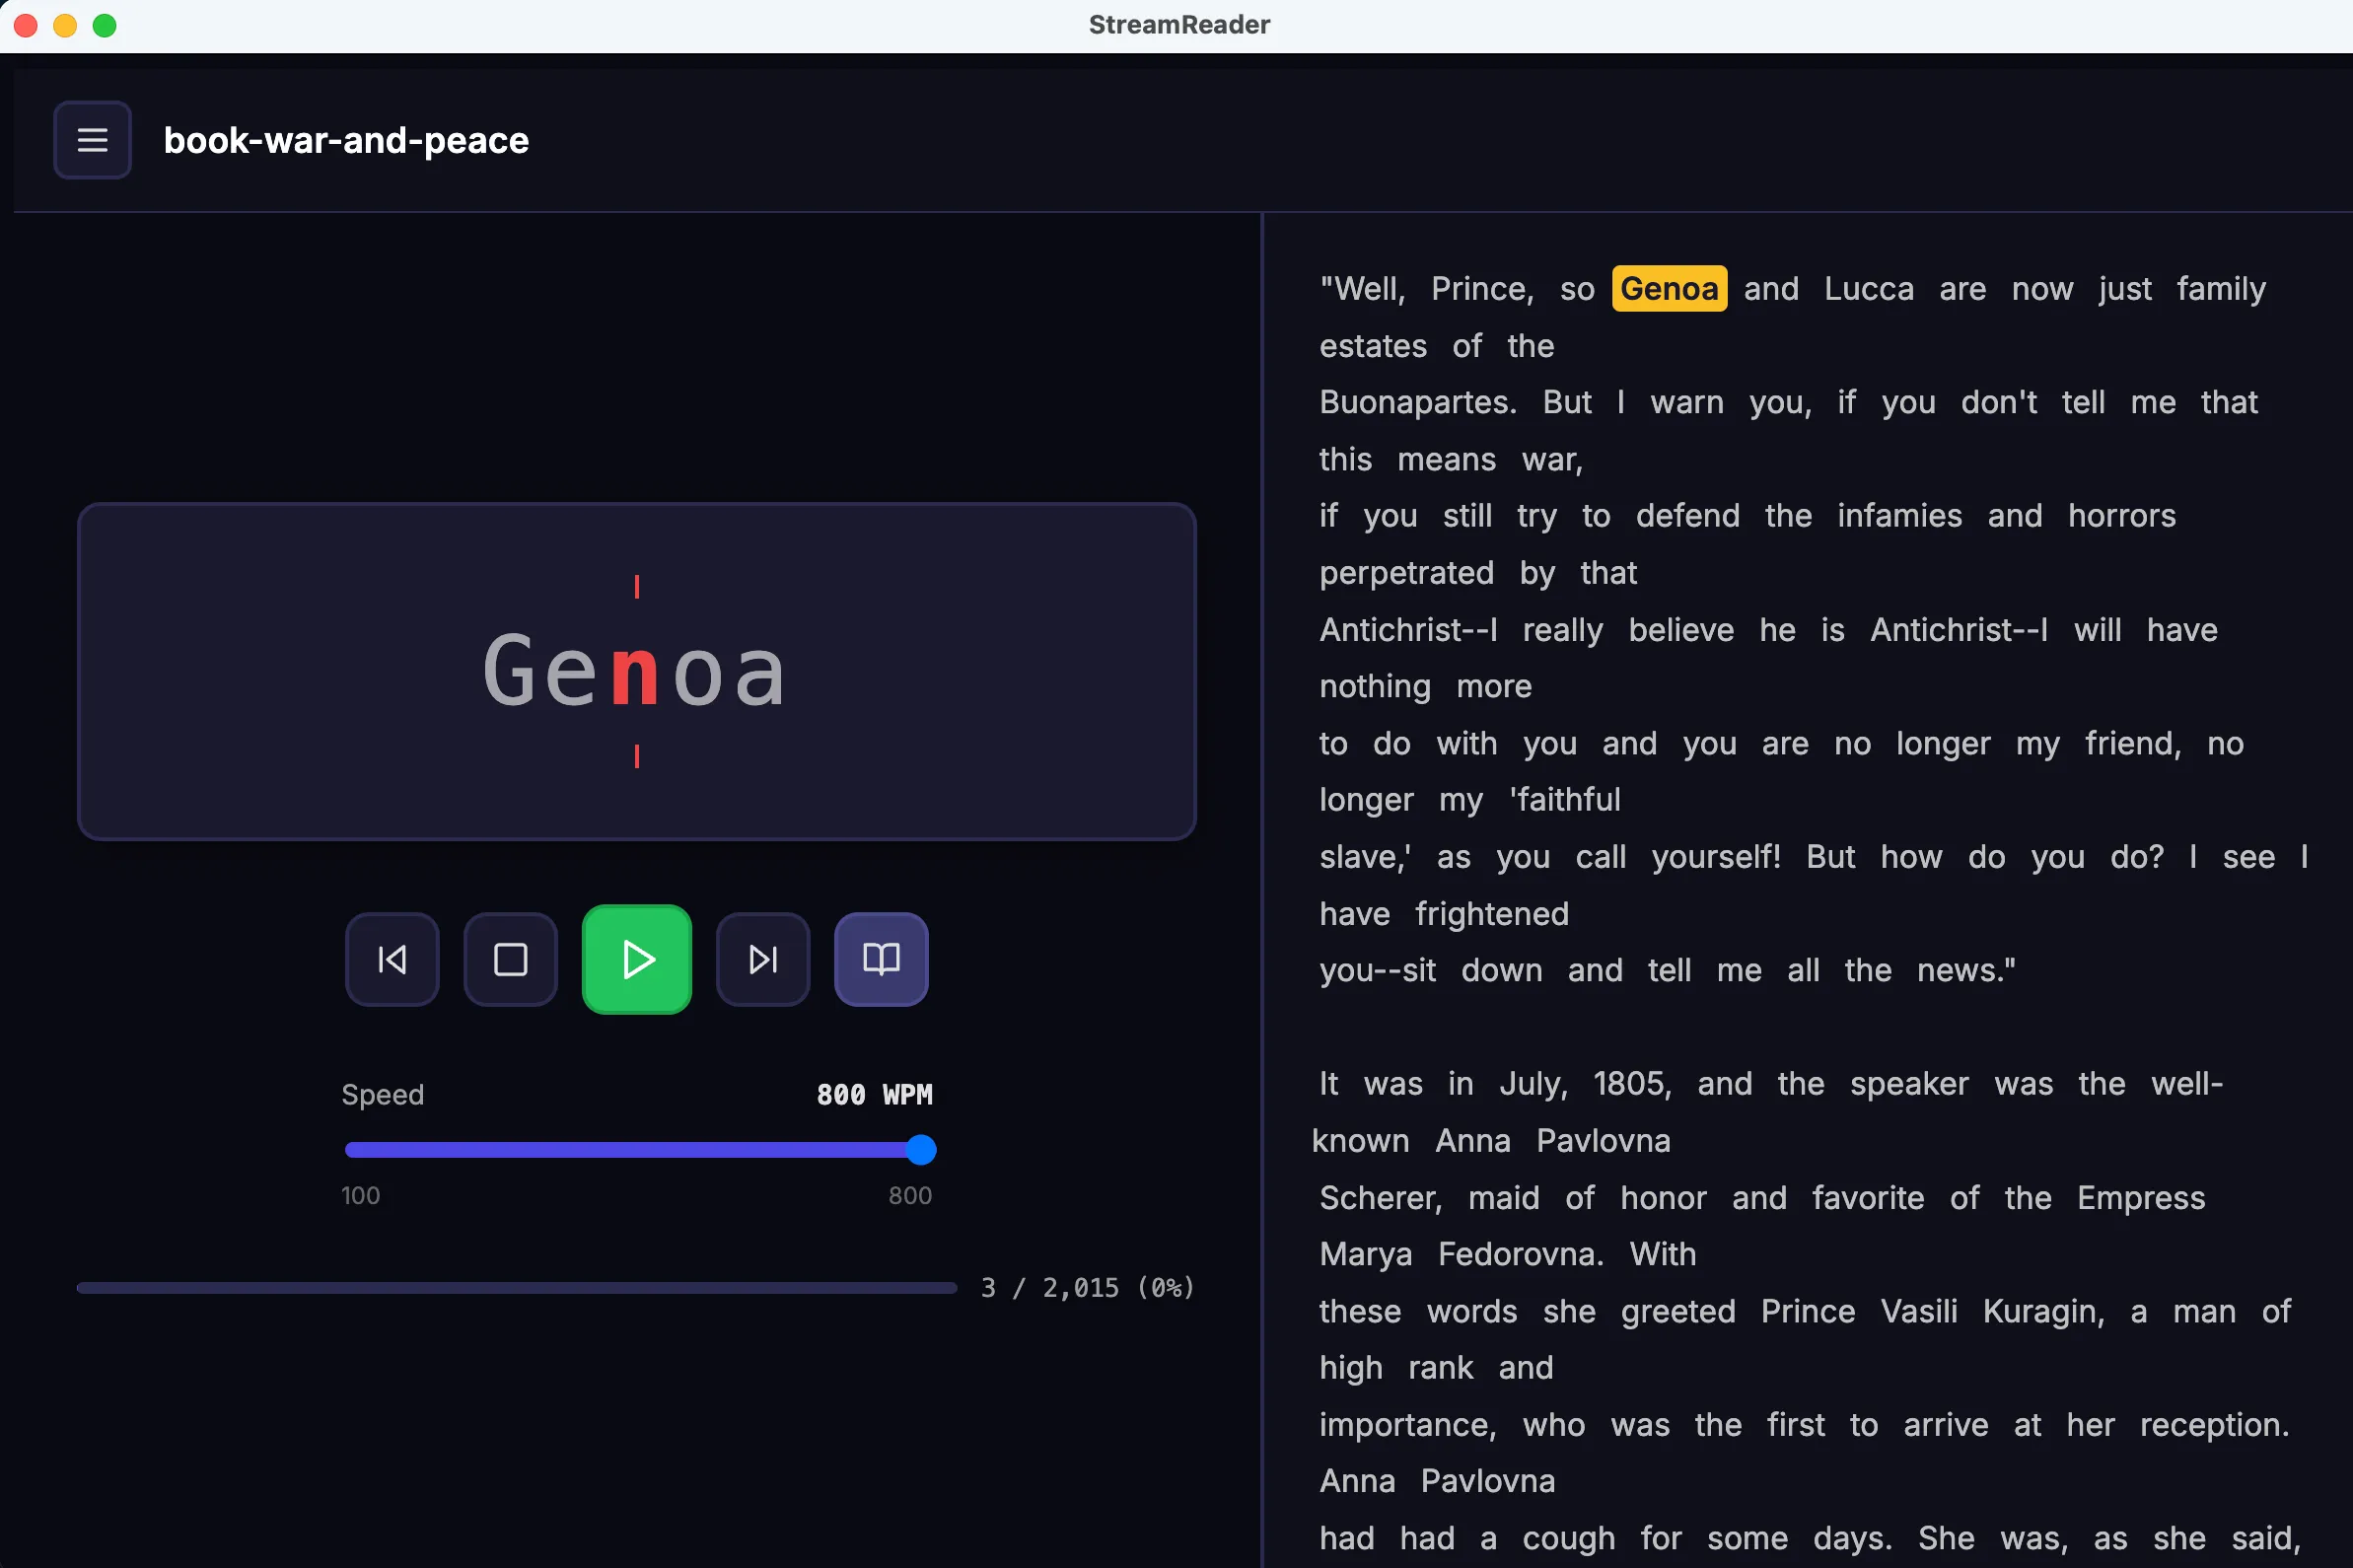
Task: Minimize the window with the yellow button
Action: pos(65,25)
